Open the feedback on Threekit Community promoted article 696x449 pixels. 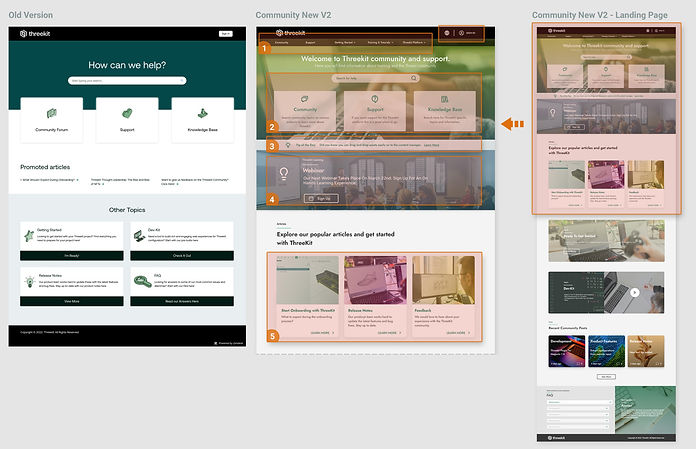point(195,181)
